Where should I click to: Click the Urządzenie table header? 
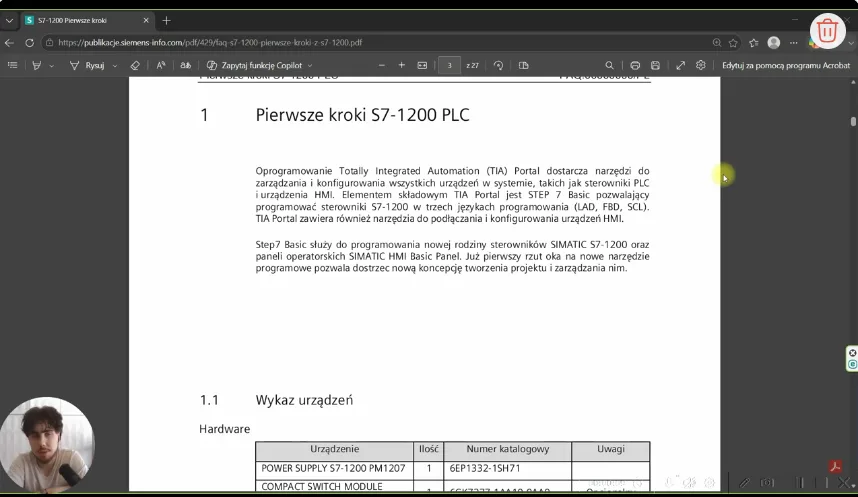[x=334, y=449]
